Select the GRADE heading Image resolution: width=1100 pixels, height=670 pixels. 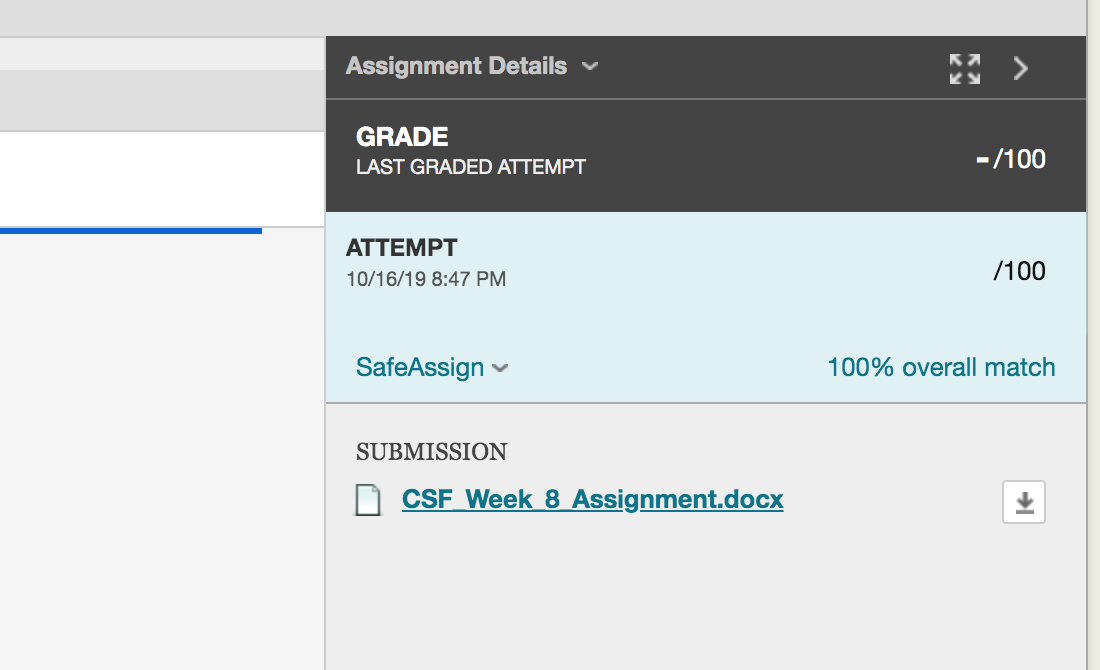[402, 137]
